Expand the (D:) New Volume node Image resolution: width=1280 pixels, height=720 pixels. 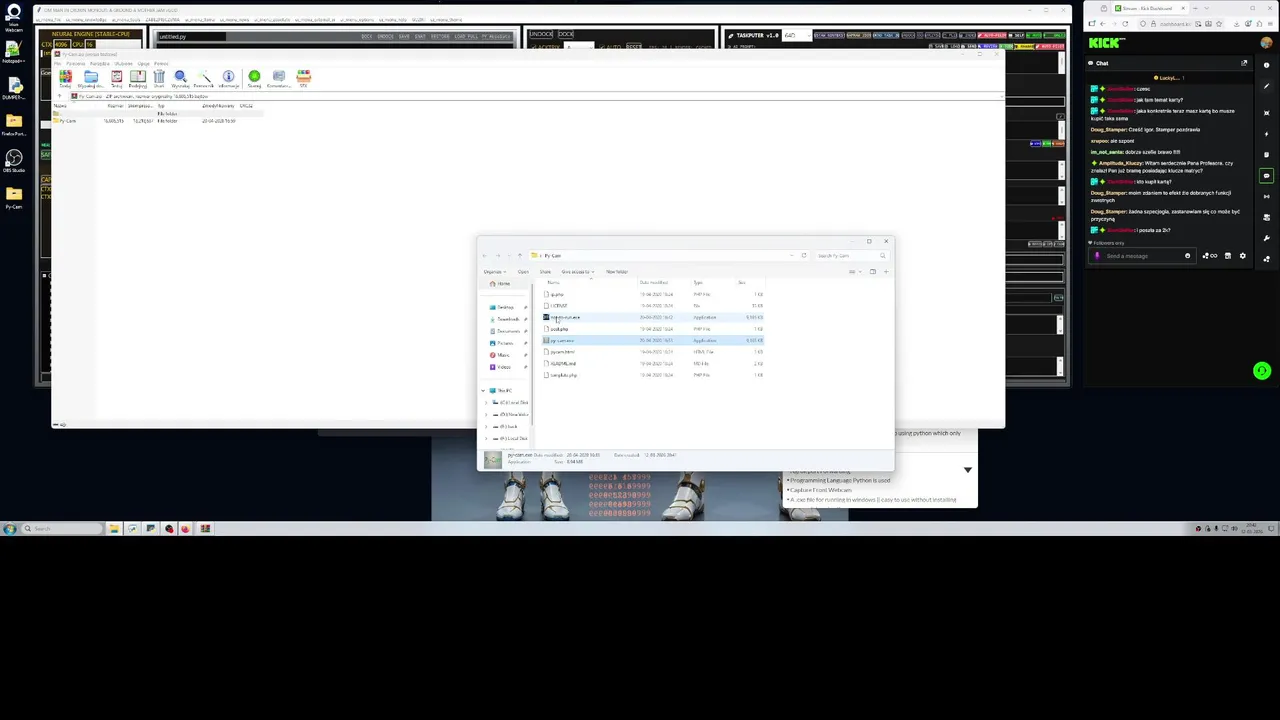[486, 415]
